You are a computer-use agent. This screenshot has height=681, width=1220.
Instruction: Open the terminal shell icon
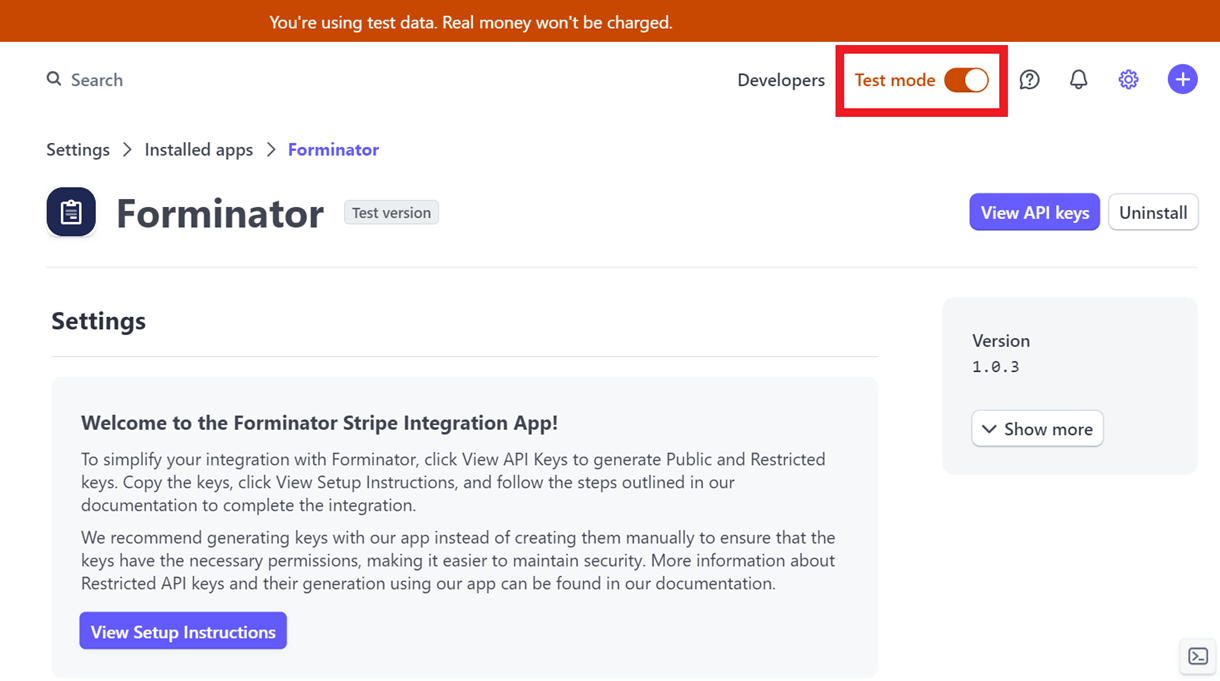click(1198, 657)
